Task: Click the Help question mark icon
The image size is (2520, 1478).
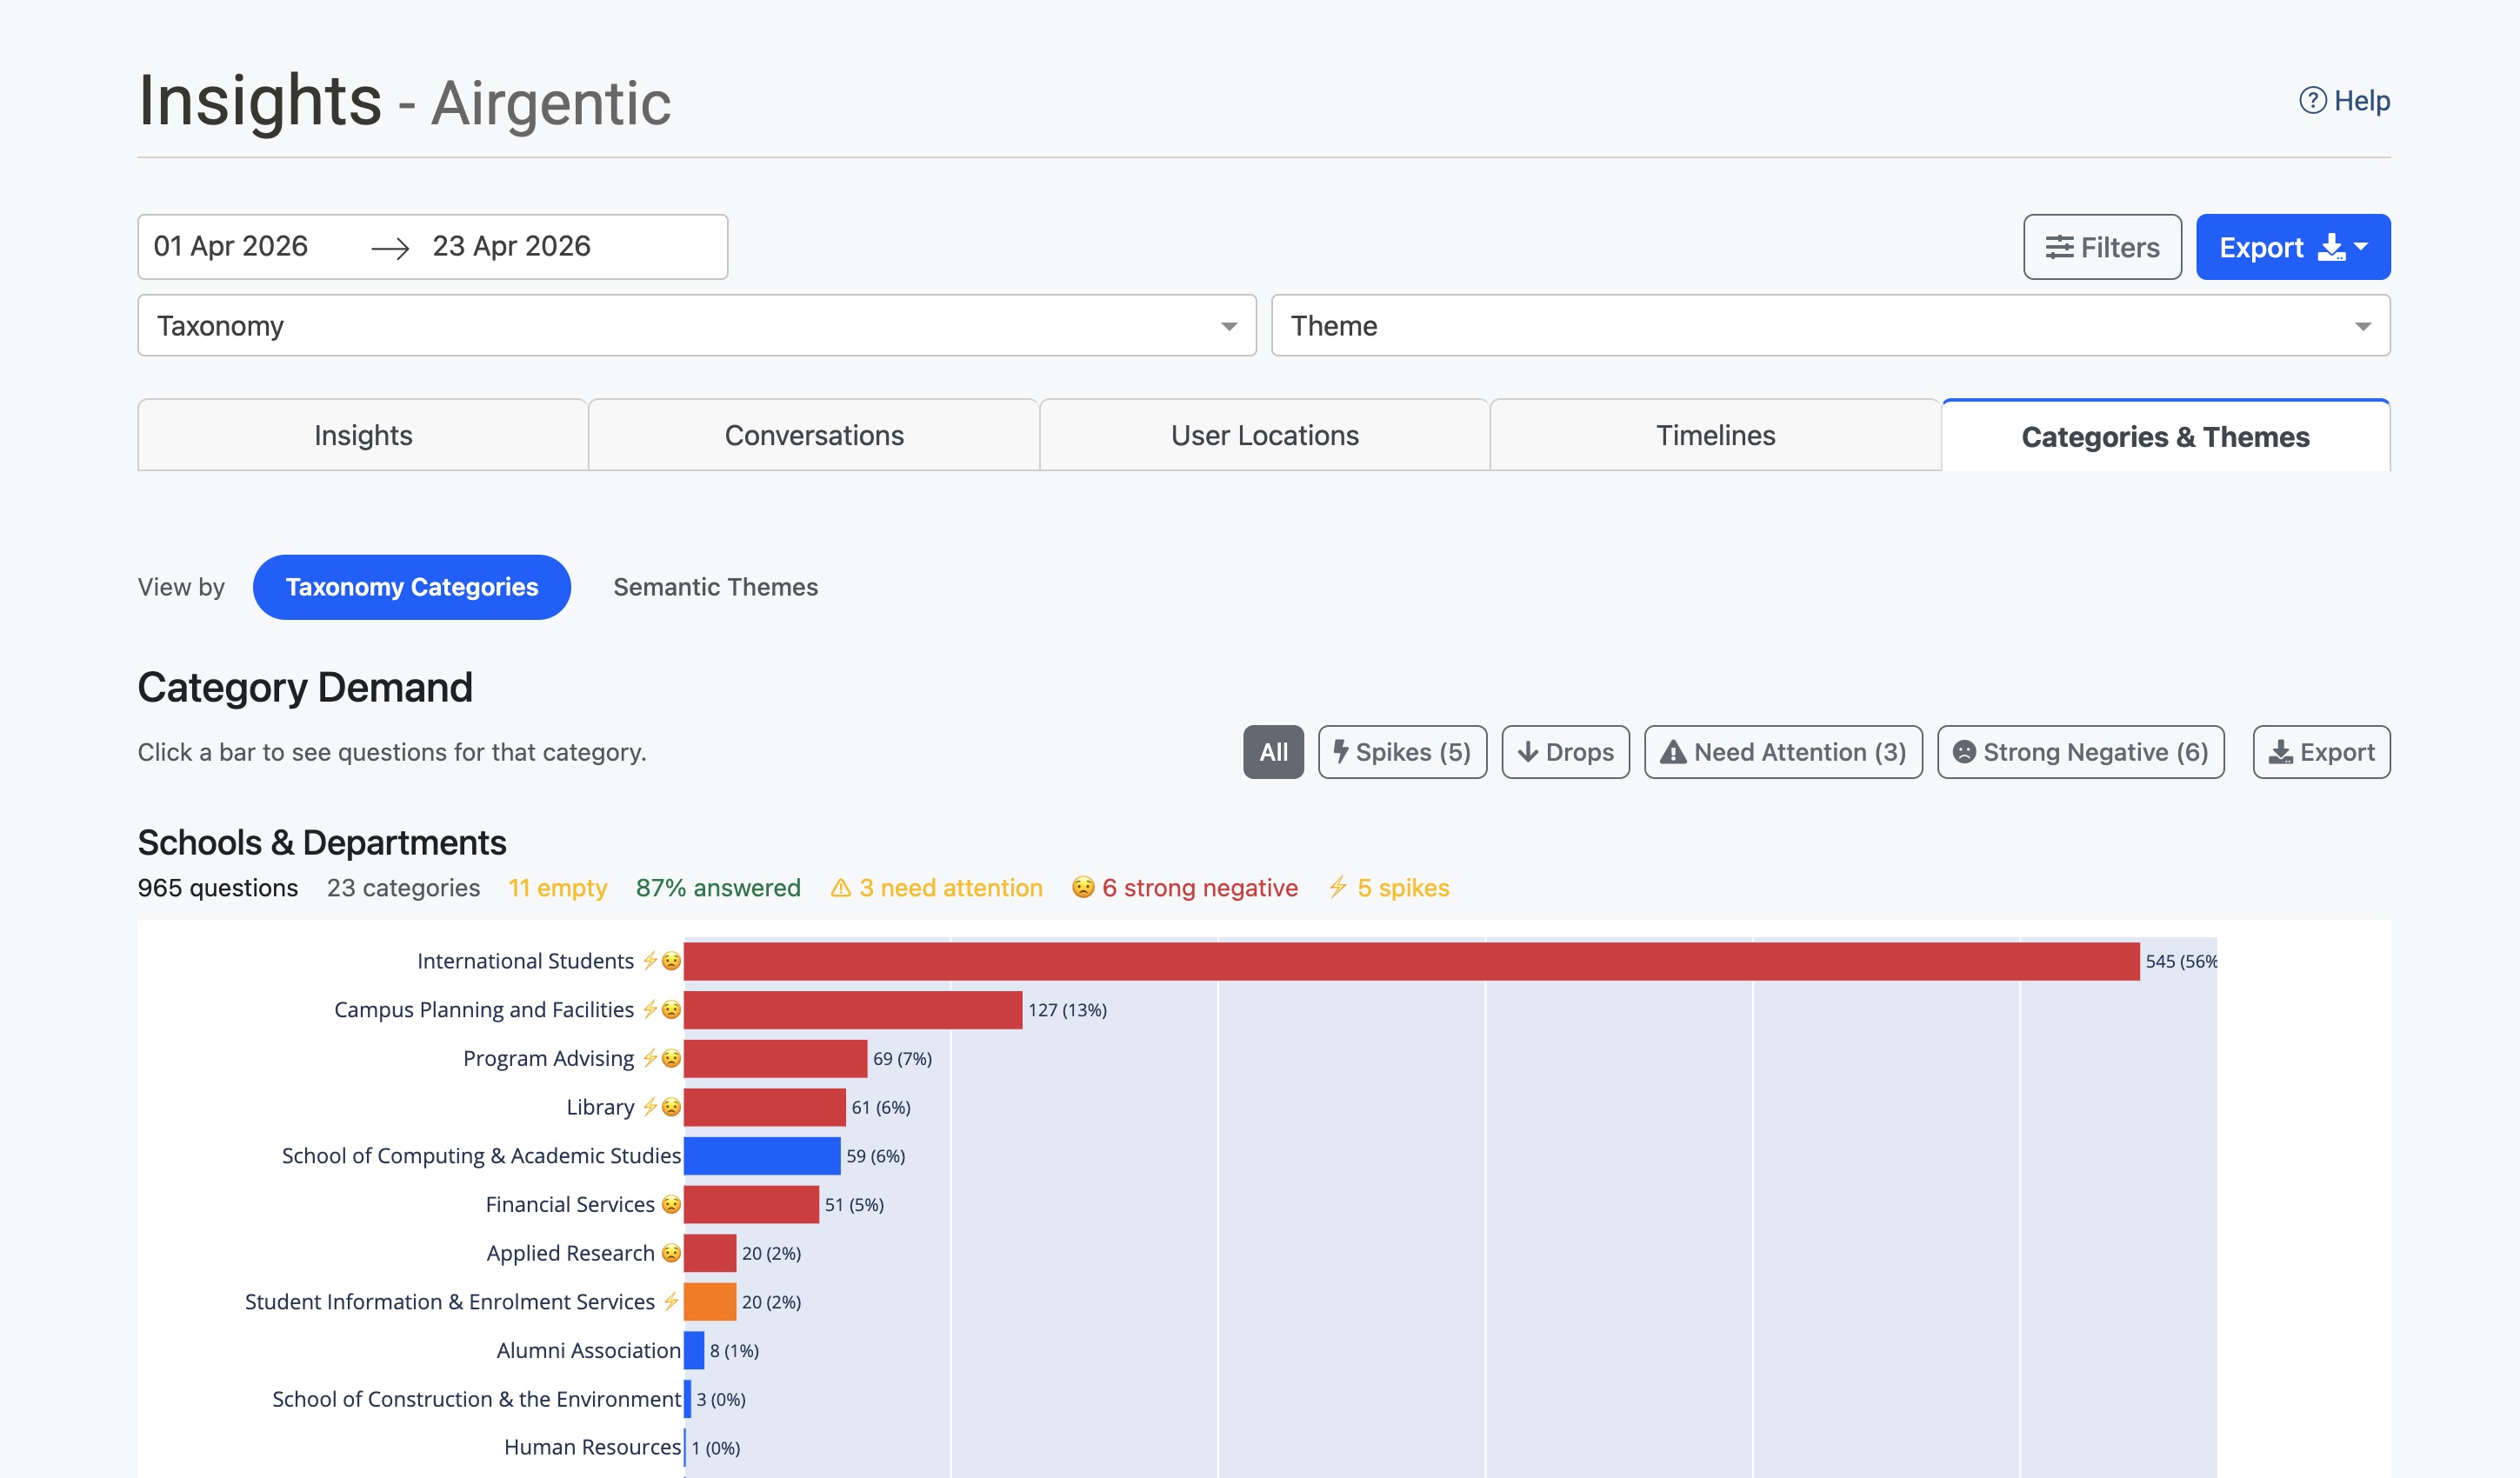Action: pyautogui.click(x=2312, y=100)
